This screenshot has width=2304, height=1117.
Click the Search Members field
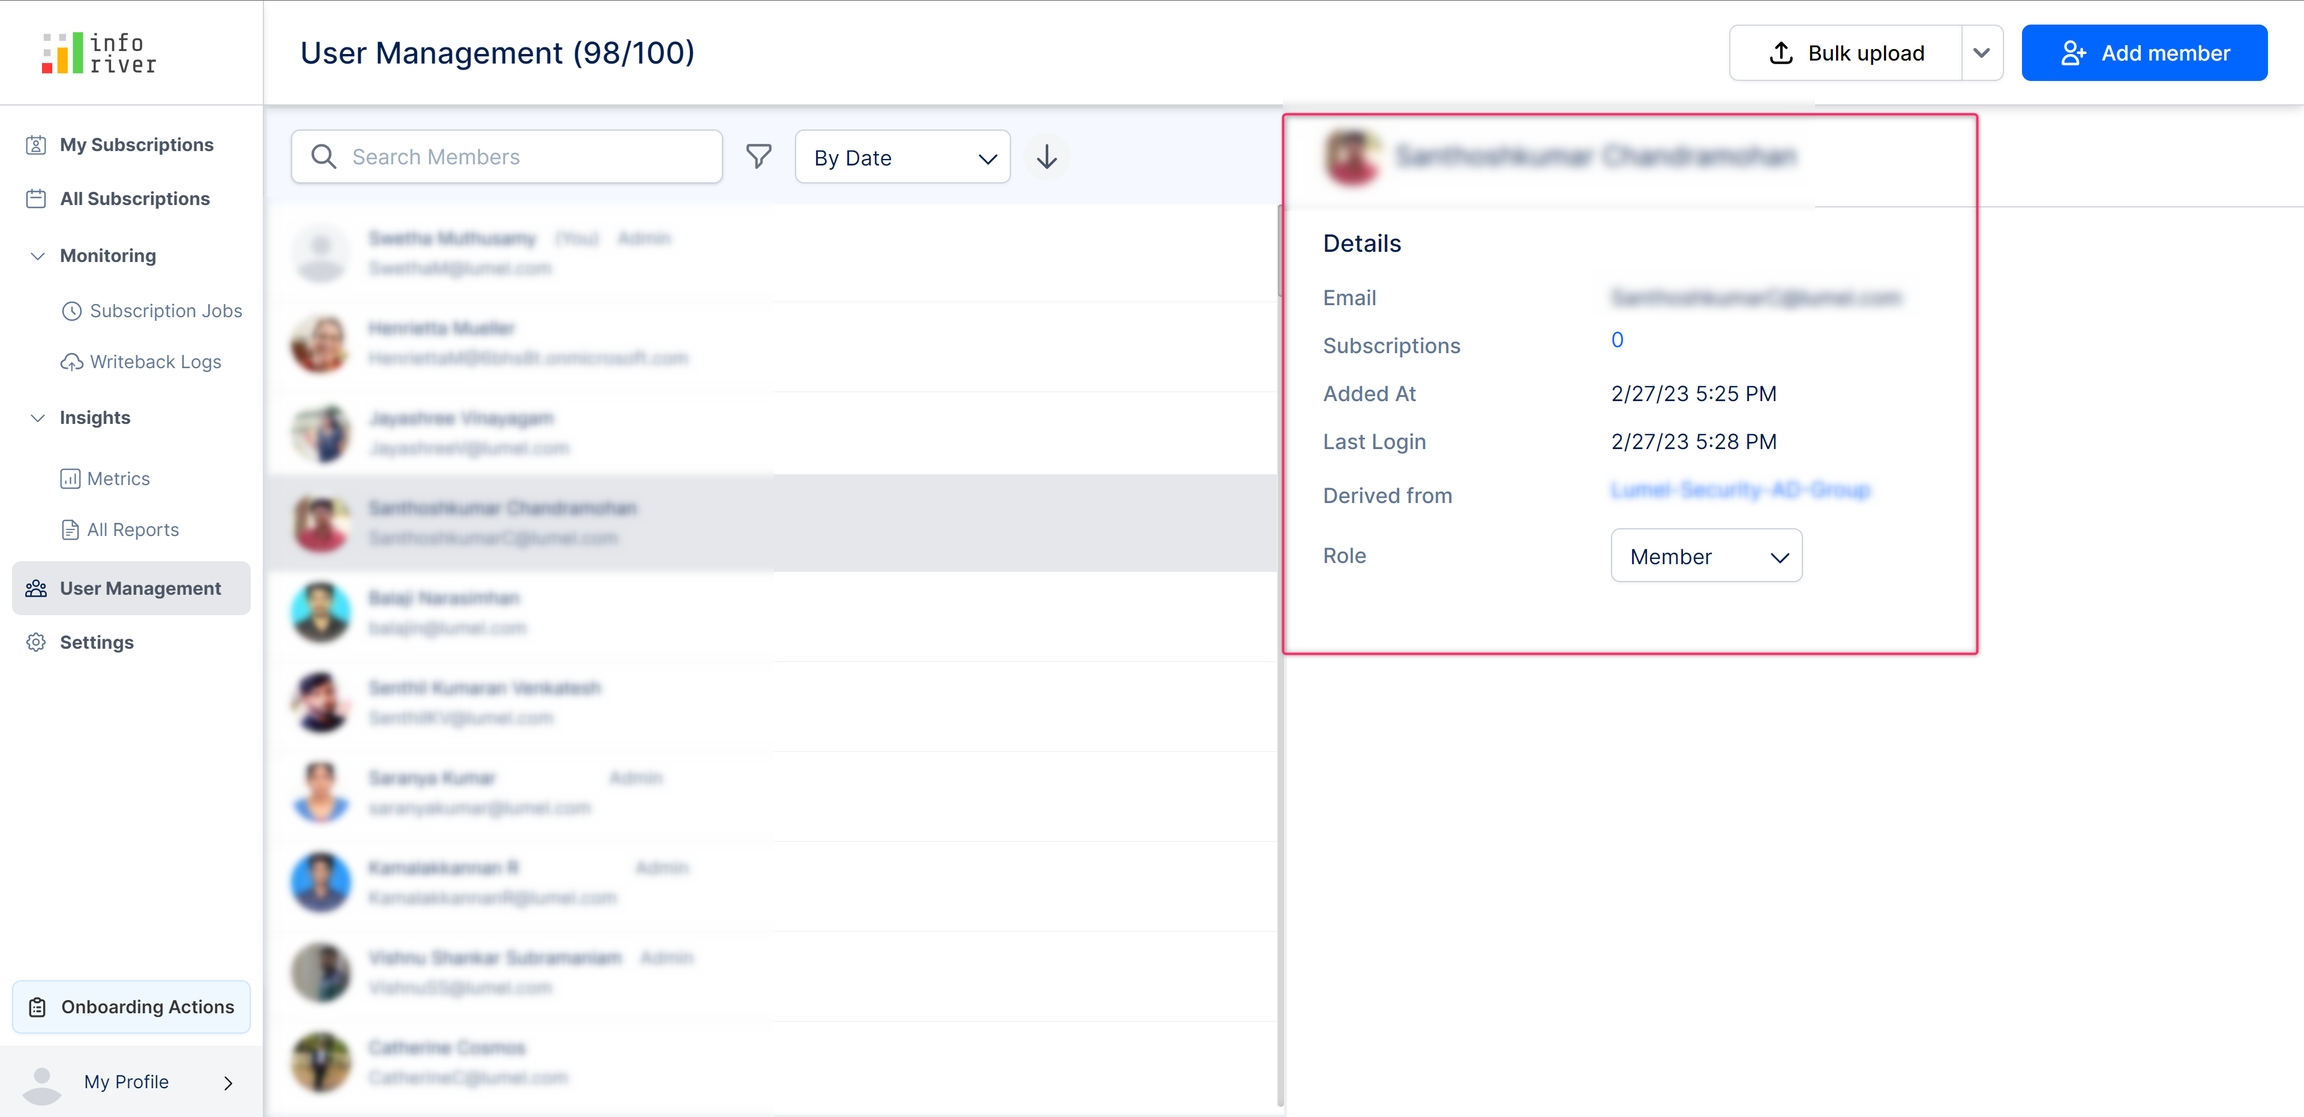[x=507, y=157]
